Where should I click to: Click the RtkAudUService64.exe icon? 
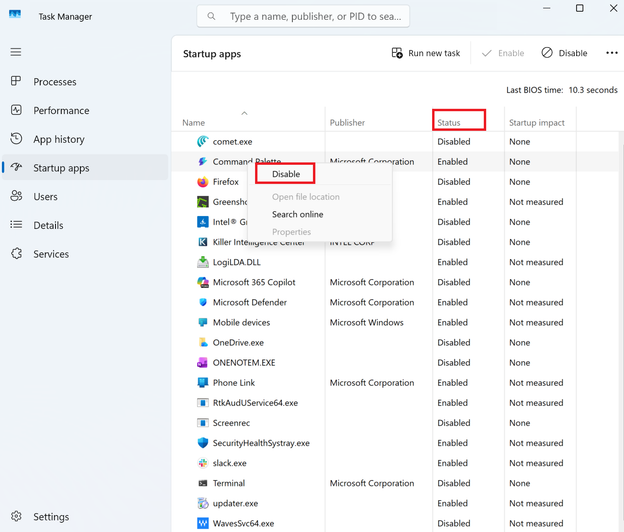point(203,403)
